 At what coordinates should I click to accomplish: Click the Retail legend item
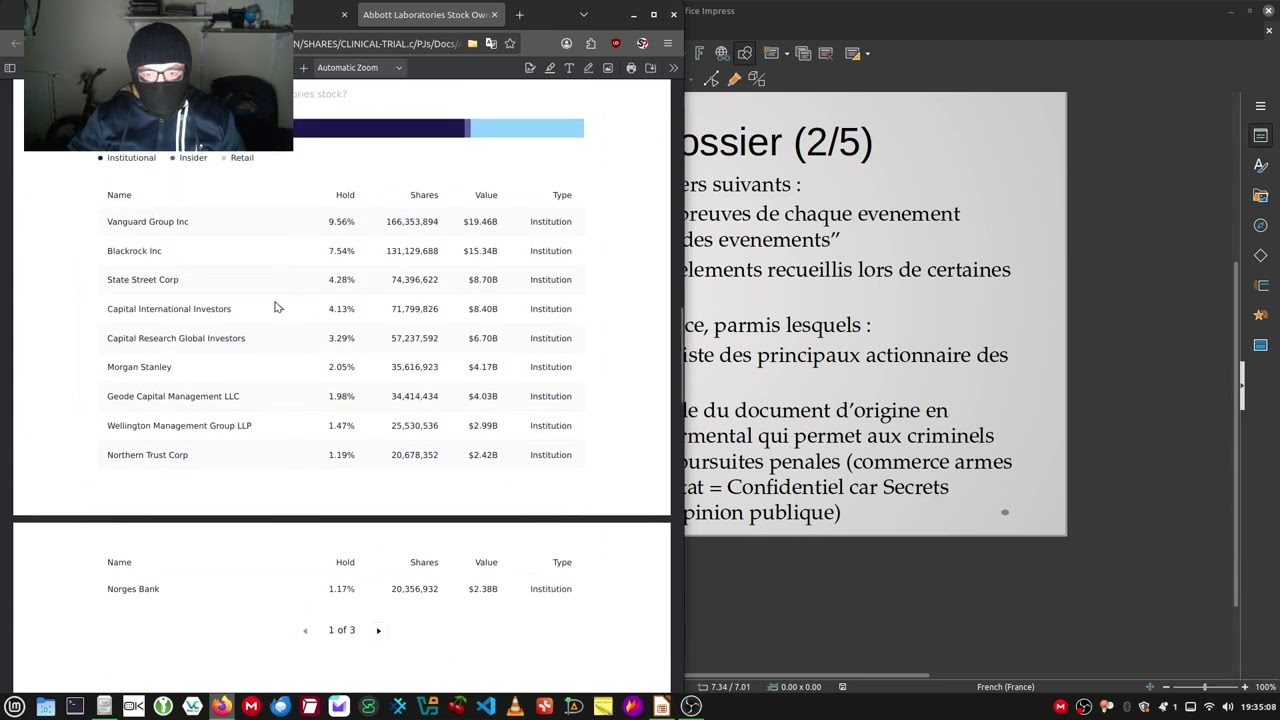pos(238,158)
